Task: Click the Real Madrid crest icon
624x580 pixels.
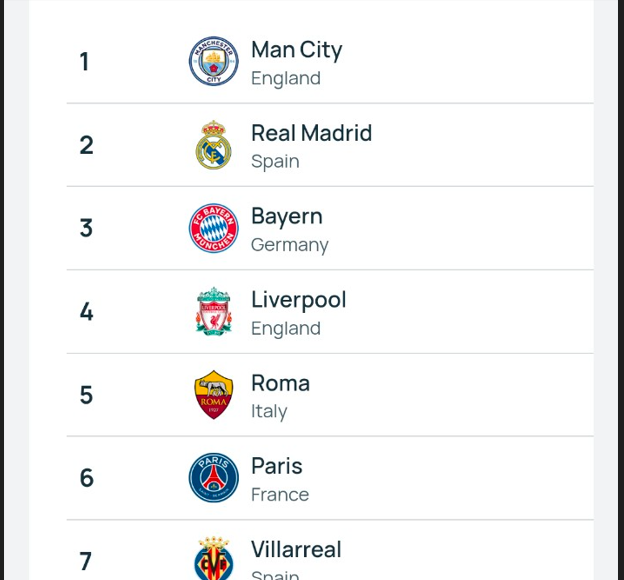Action: (214, 145)
